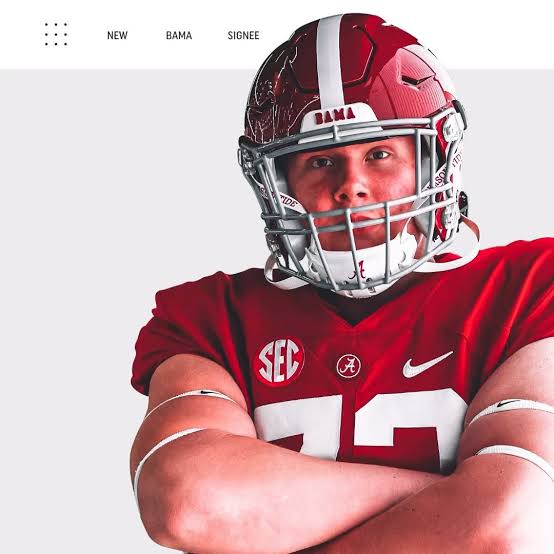This screenshot has height=554, width=554.
Task: Click the white stripe on helmet top
Action: coord(330,60)
